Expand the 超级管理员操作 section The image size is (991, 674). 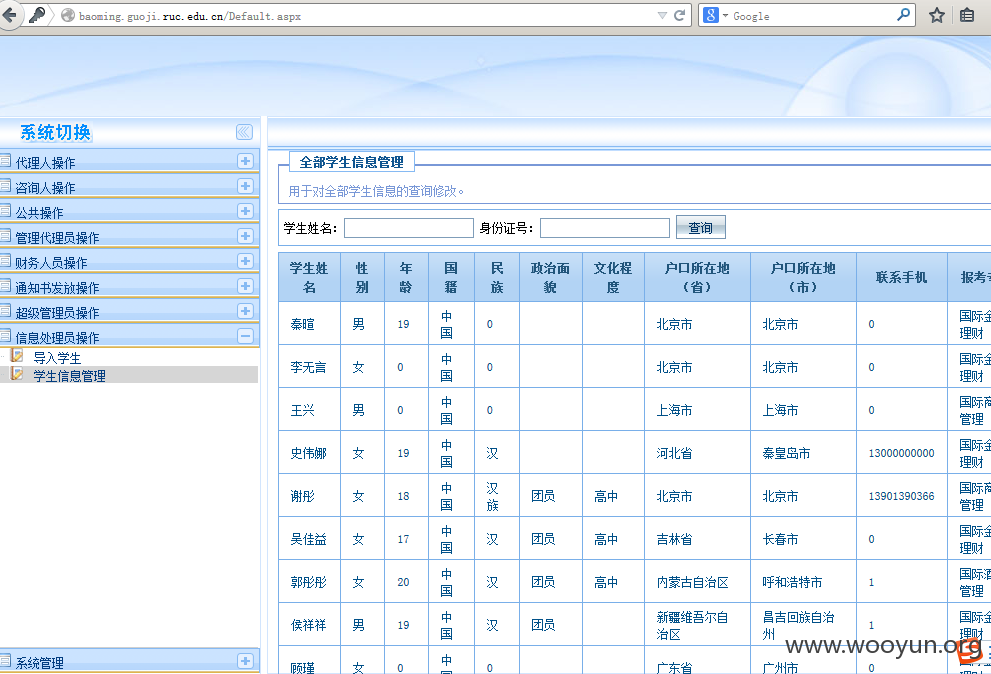(x=245, y=311)
